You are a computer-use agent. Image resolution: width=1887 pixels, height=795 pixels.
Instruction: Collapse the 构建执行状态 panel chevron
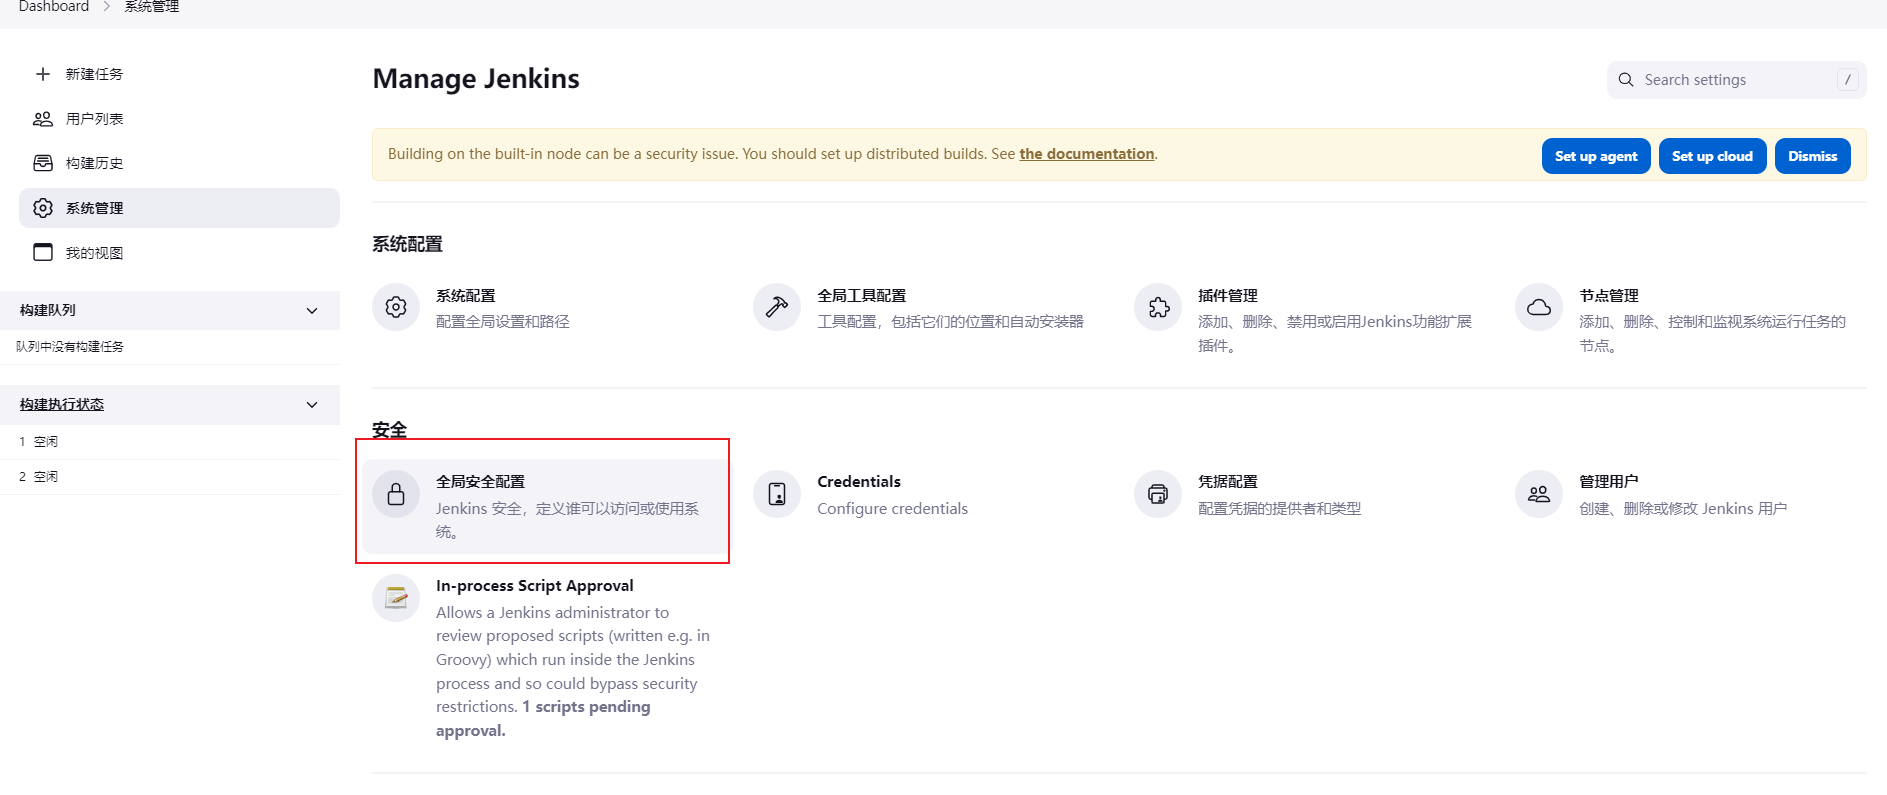(x=312, y=405)
